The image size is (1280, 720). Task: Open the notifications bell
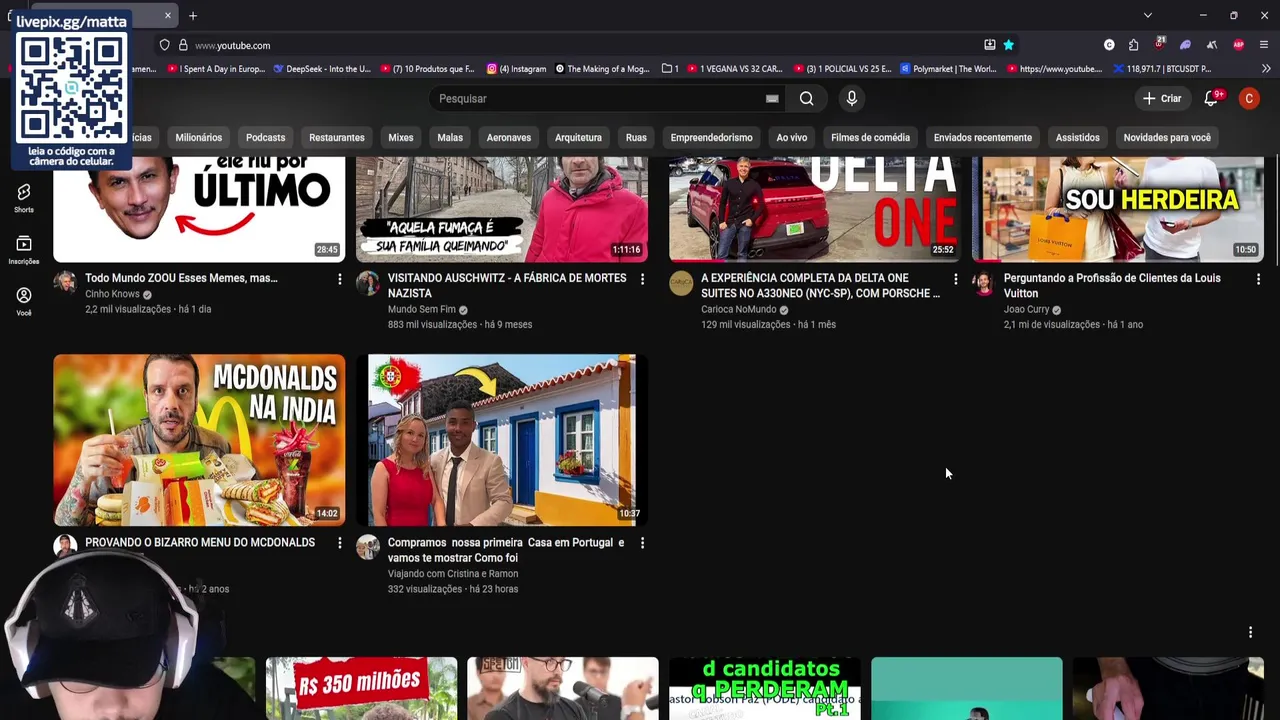1211,98
